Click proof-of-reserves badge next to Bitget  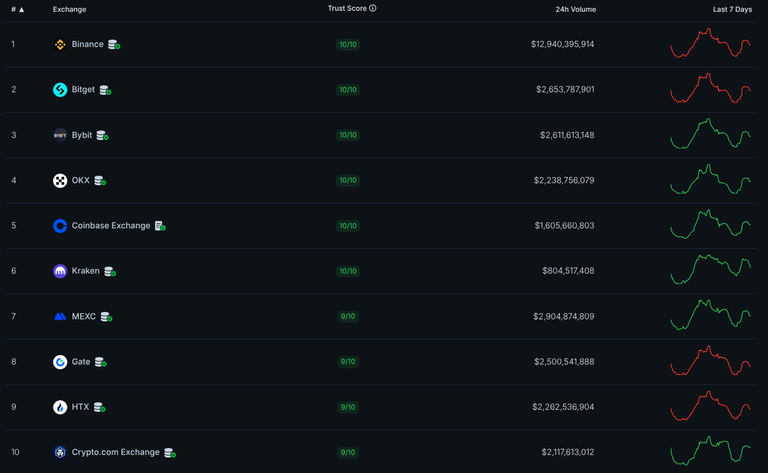[x=105, y=90]
